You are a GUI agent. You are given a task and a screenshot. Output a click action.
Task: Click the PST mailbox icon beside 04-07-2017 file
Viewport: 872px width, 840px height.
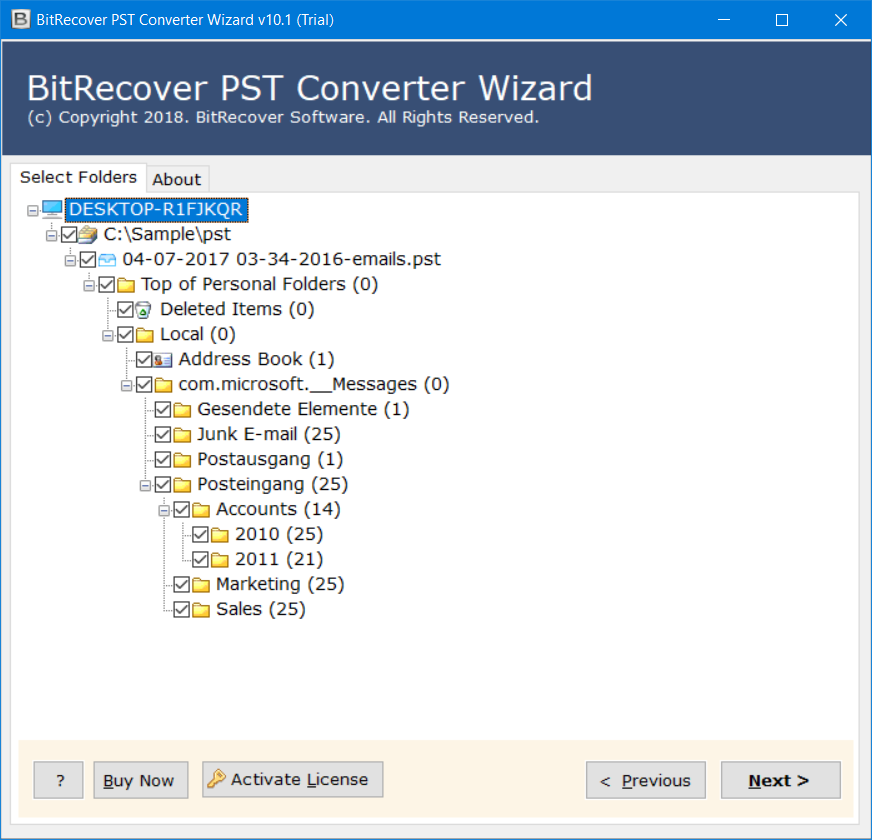(x=107, y=260)
